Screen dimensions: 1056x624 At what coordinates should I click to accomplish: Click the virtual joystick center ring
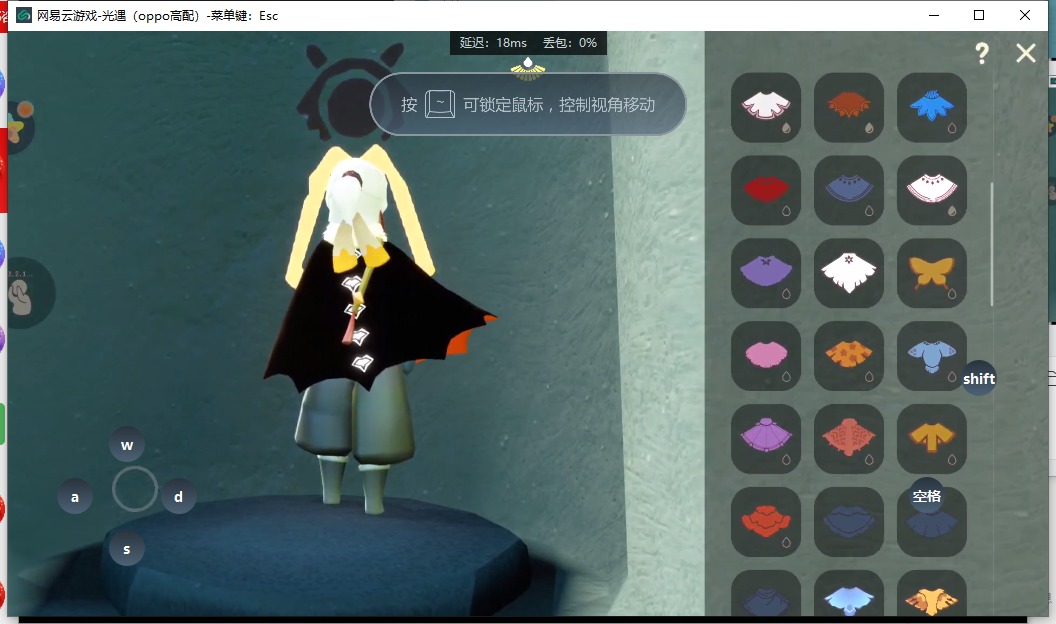point(135,490)
